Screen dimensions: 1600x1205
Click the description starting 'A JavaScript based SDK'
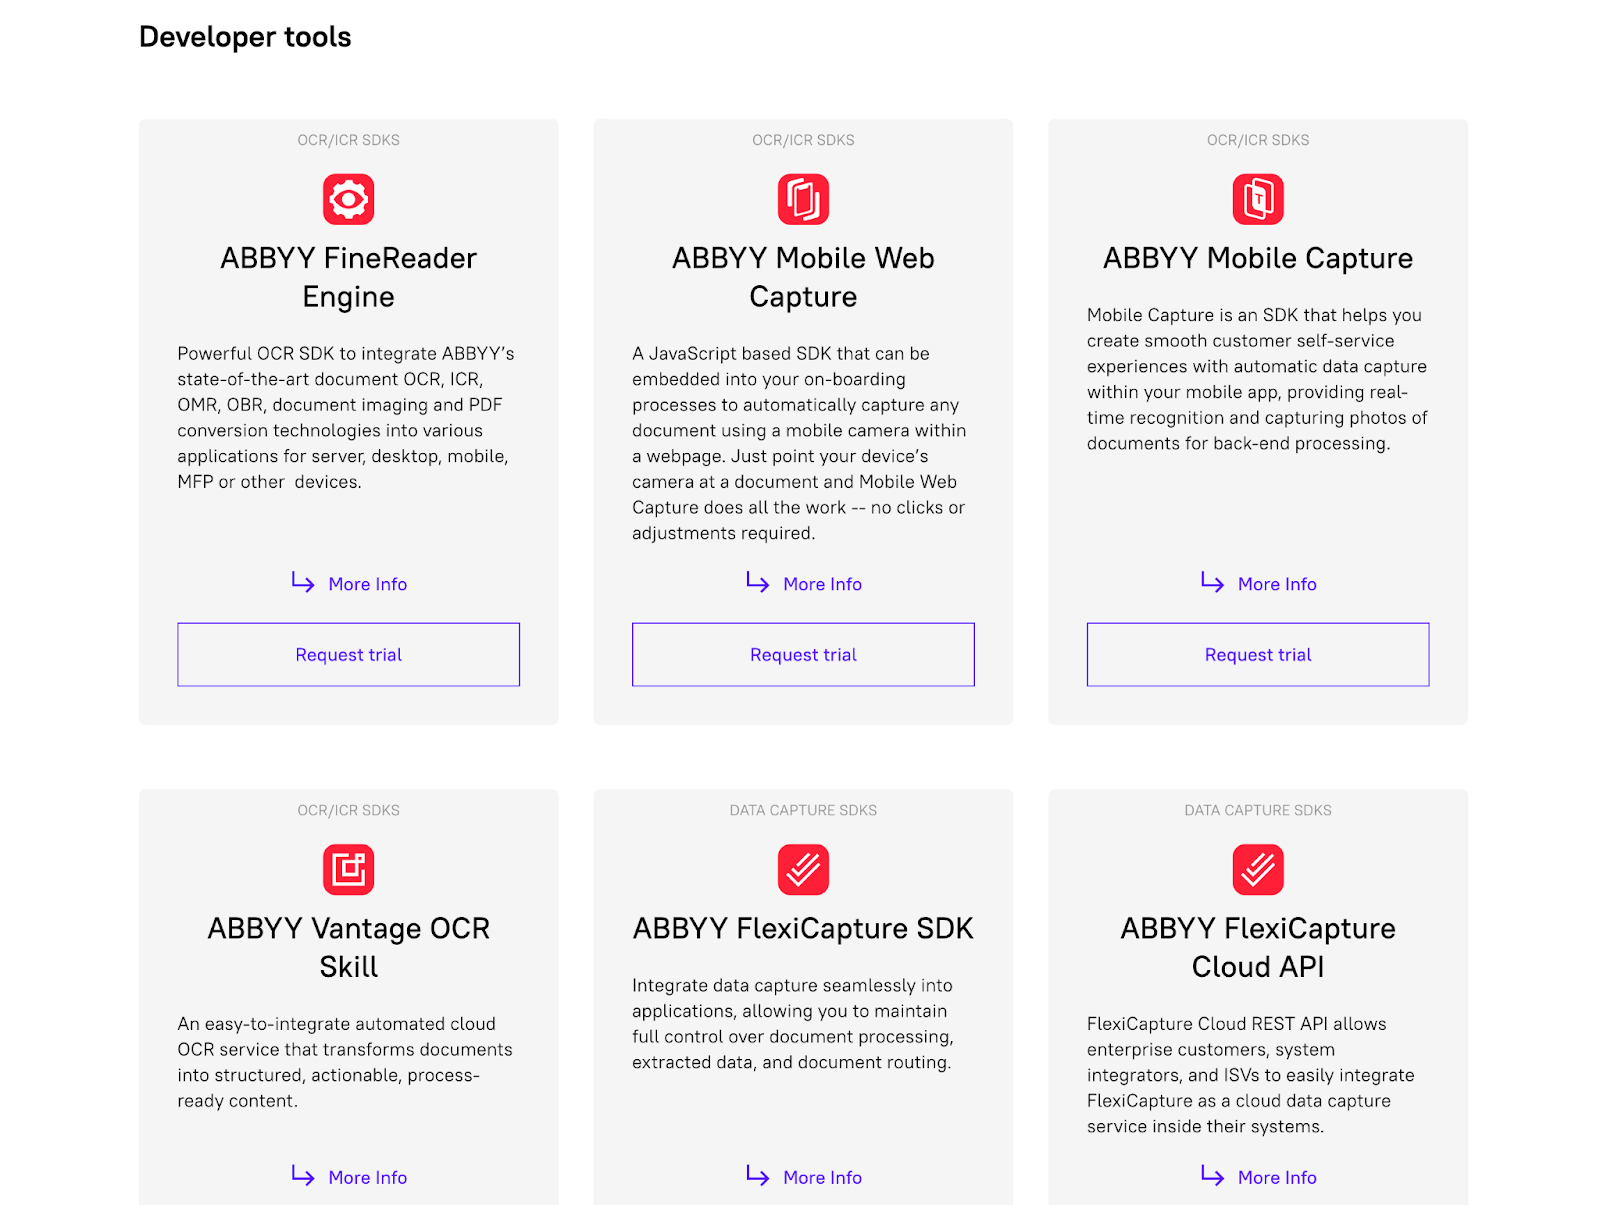click(800, 443)
